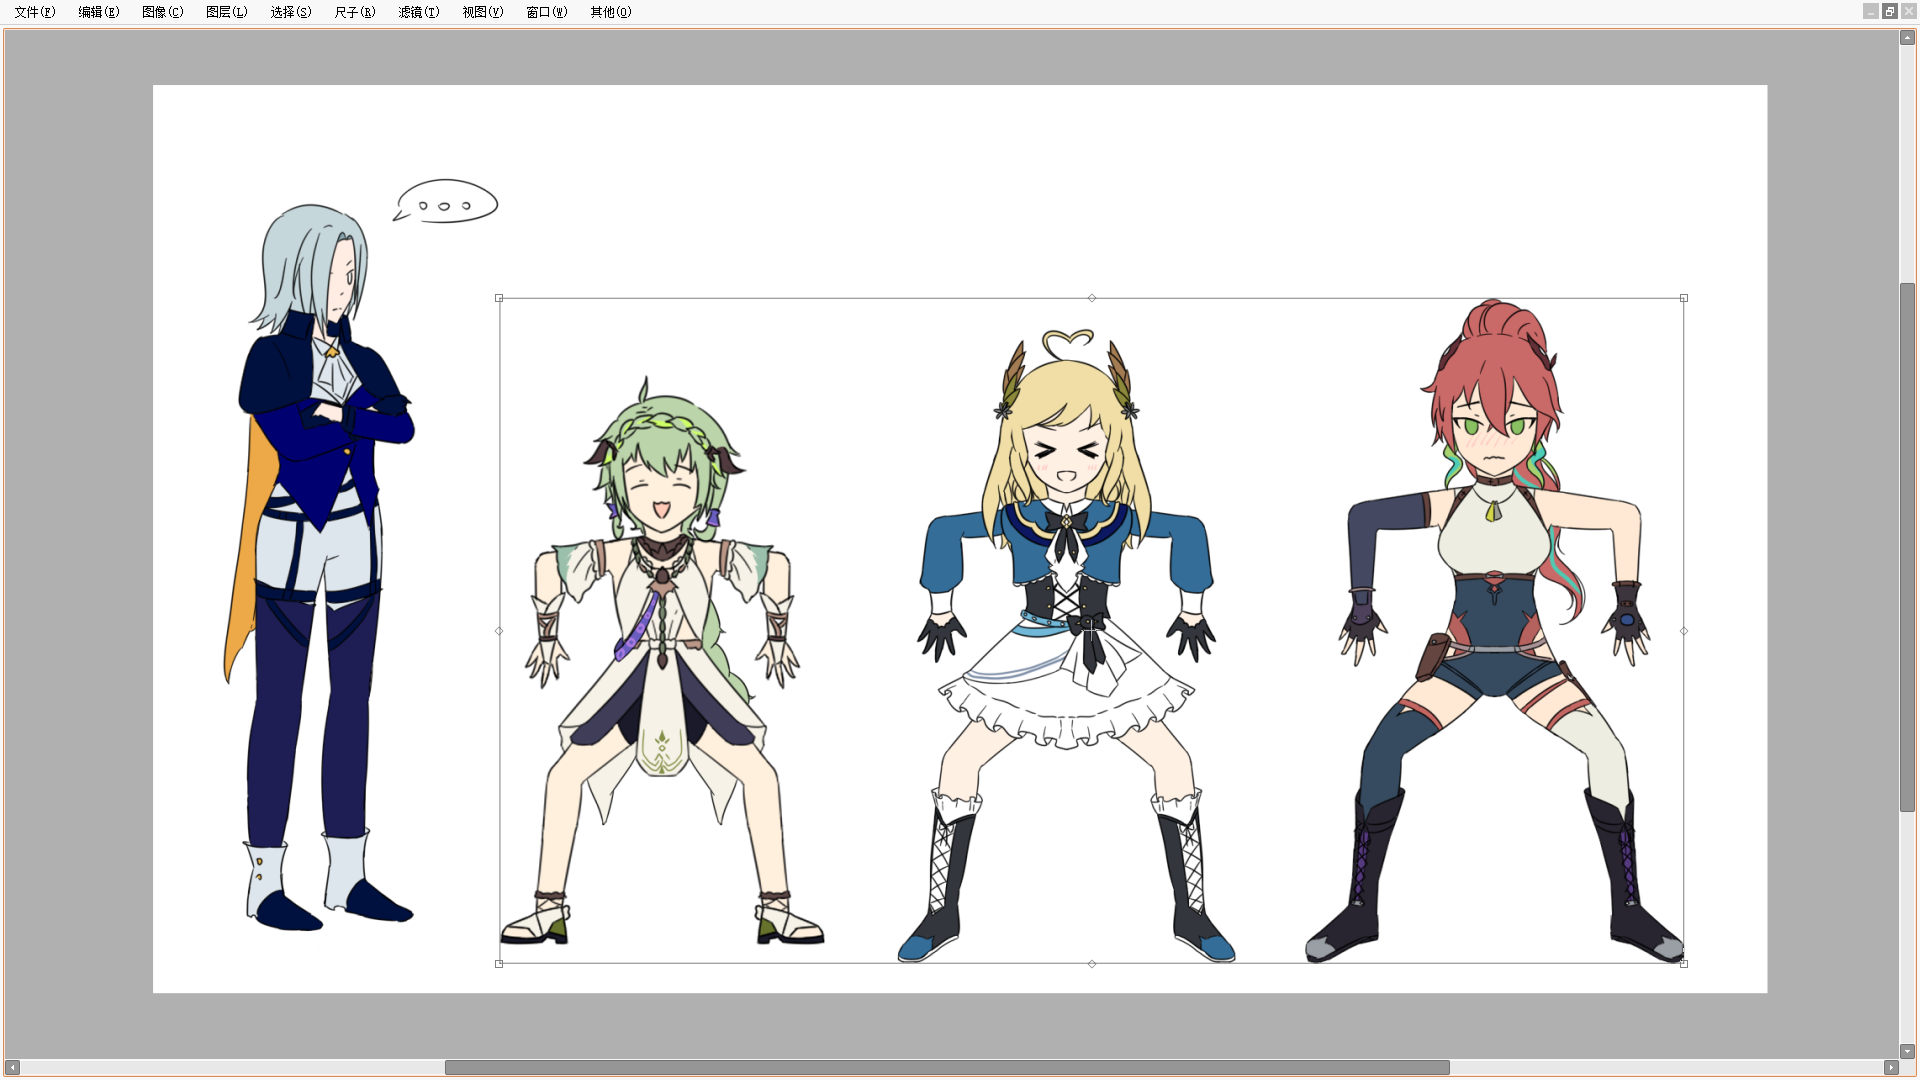The height and width of the screenshot is (1080, 1920).
Task: Click horizontal scrollbar right arrow
Action: click(1891, 1067)
